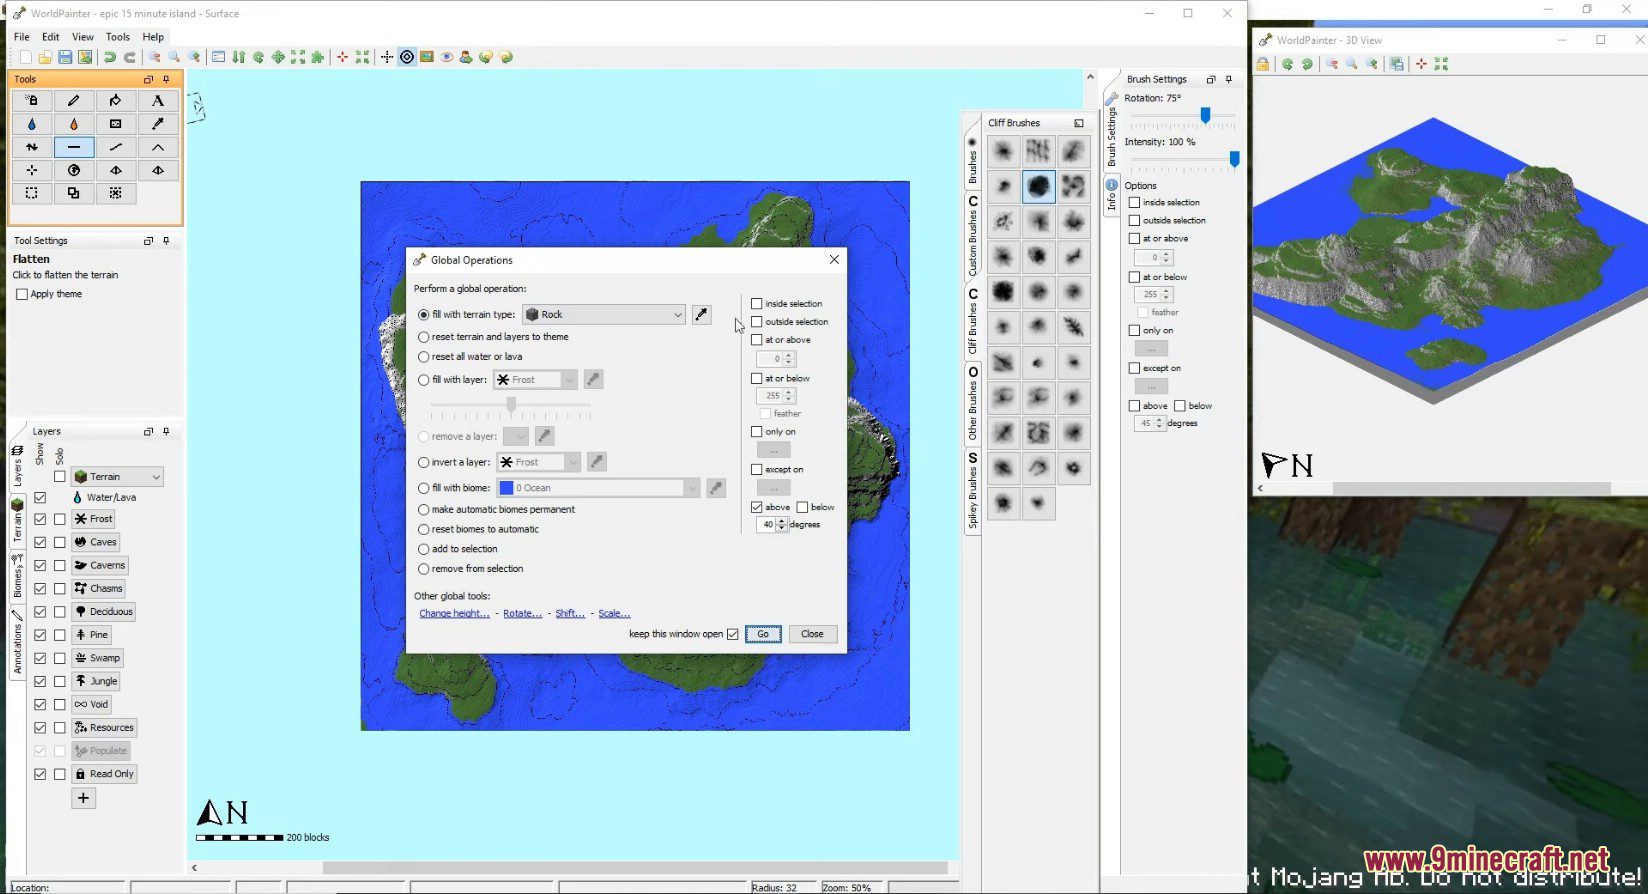
Task: Click the degrees value field in dialog
Action: click(767, 525)
